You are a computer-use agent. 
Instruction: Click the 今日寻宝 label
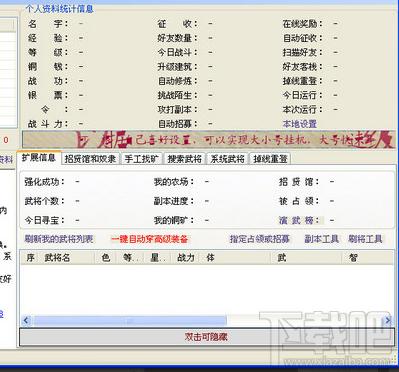coord(45,220)
